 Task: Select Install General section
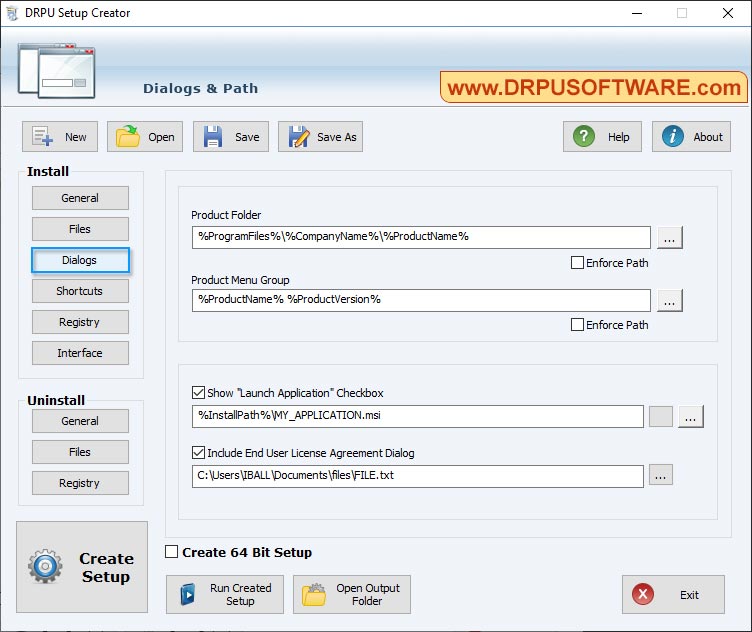pos(80,198)
